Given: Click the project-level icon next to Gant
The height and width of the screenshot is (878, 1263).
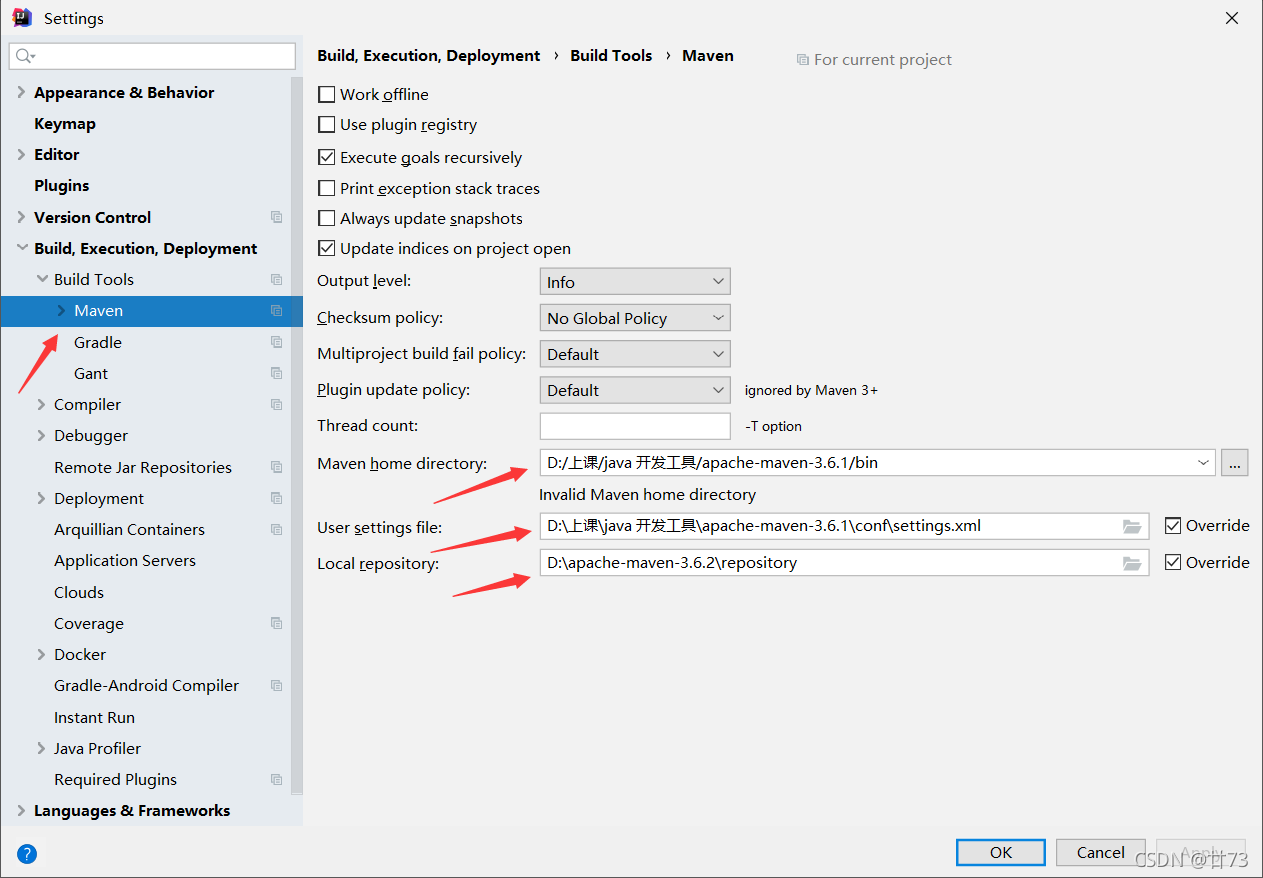Looking at the screenshot, I should 277,373.
